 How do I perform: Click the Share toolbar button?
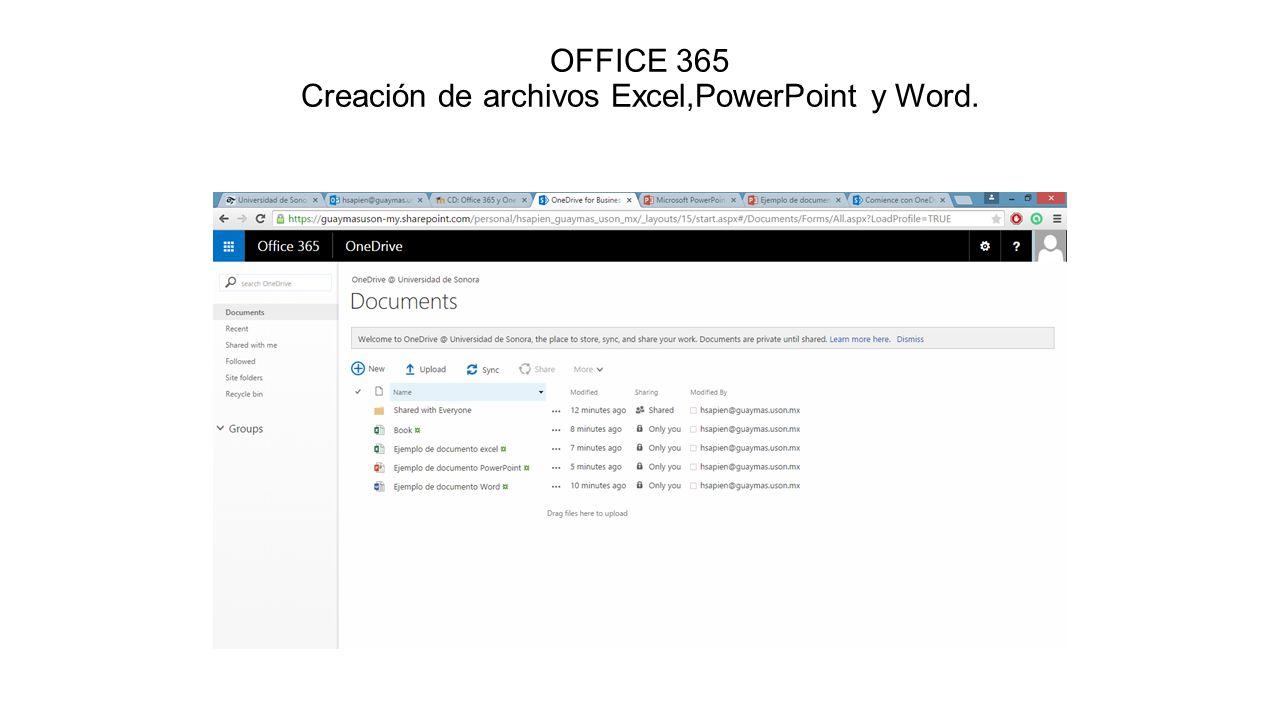537,369
